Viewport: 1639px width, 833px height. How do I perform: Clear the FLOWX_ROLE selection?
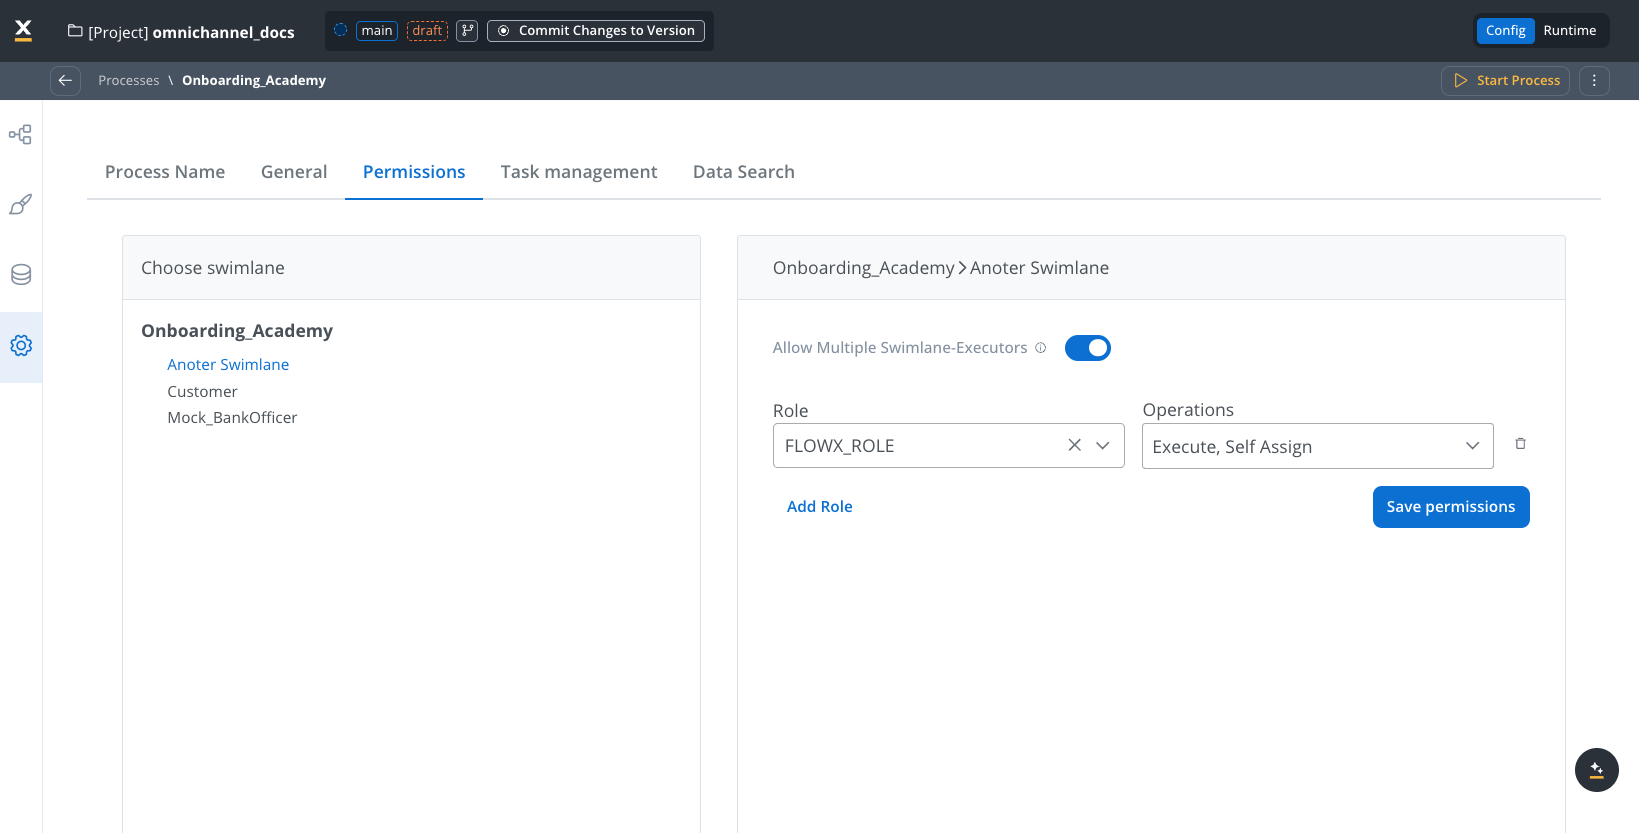coord(1074,446)
